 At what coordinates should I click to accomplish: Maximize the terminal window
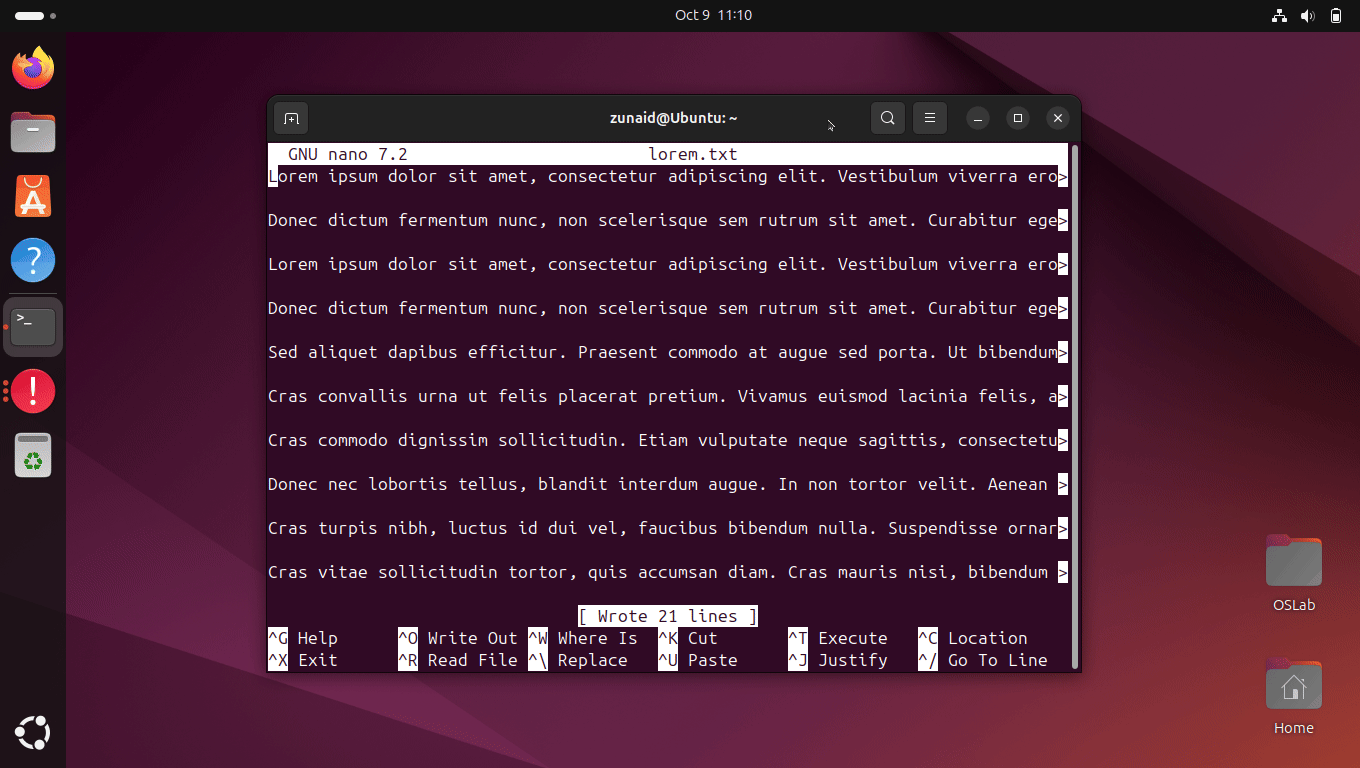point(1017,118)
